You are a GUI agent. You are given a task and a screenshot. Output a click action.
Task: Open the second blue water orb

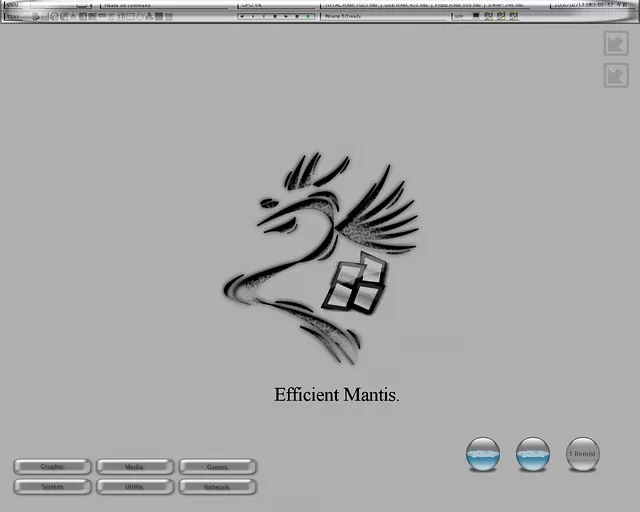coord(533,454)
